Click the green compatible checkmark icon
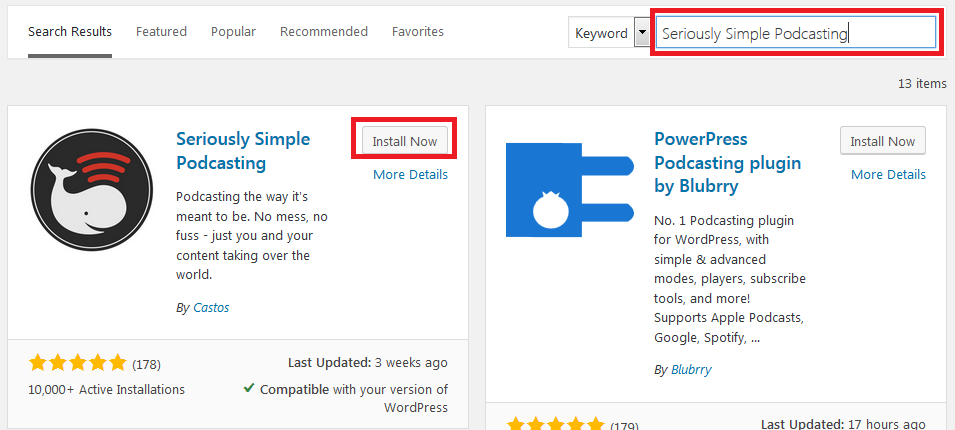Viewport: 955px width, 430px height. 248,388
